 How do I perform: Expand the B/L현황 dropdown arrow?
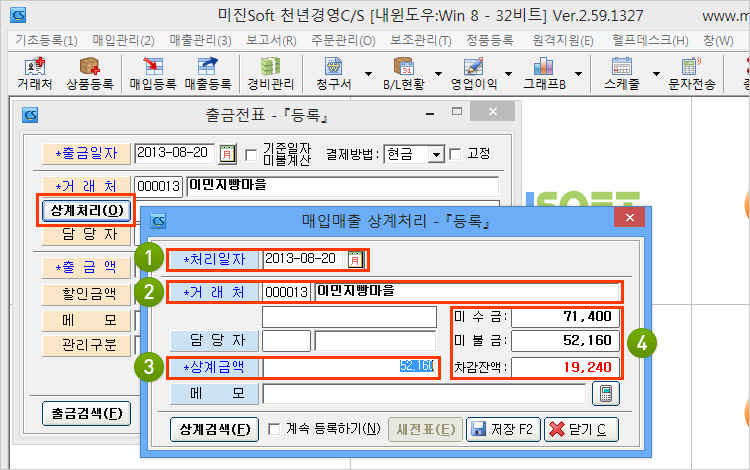[x=438, y=74]
